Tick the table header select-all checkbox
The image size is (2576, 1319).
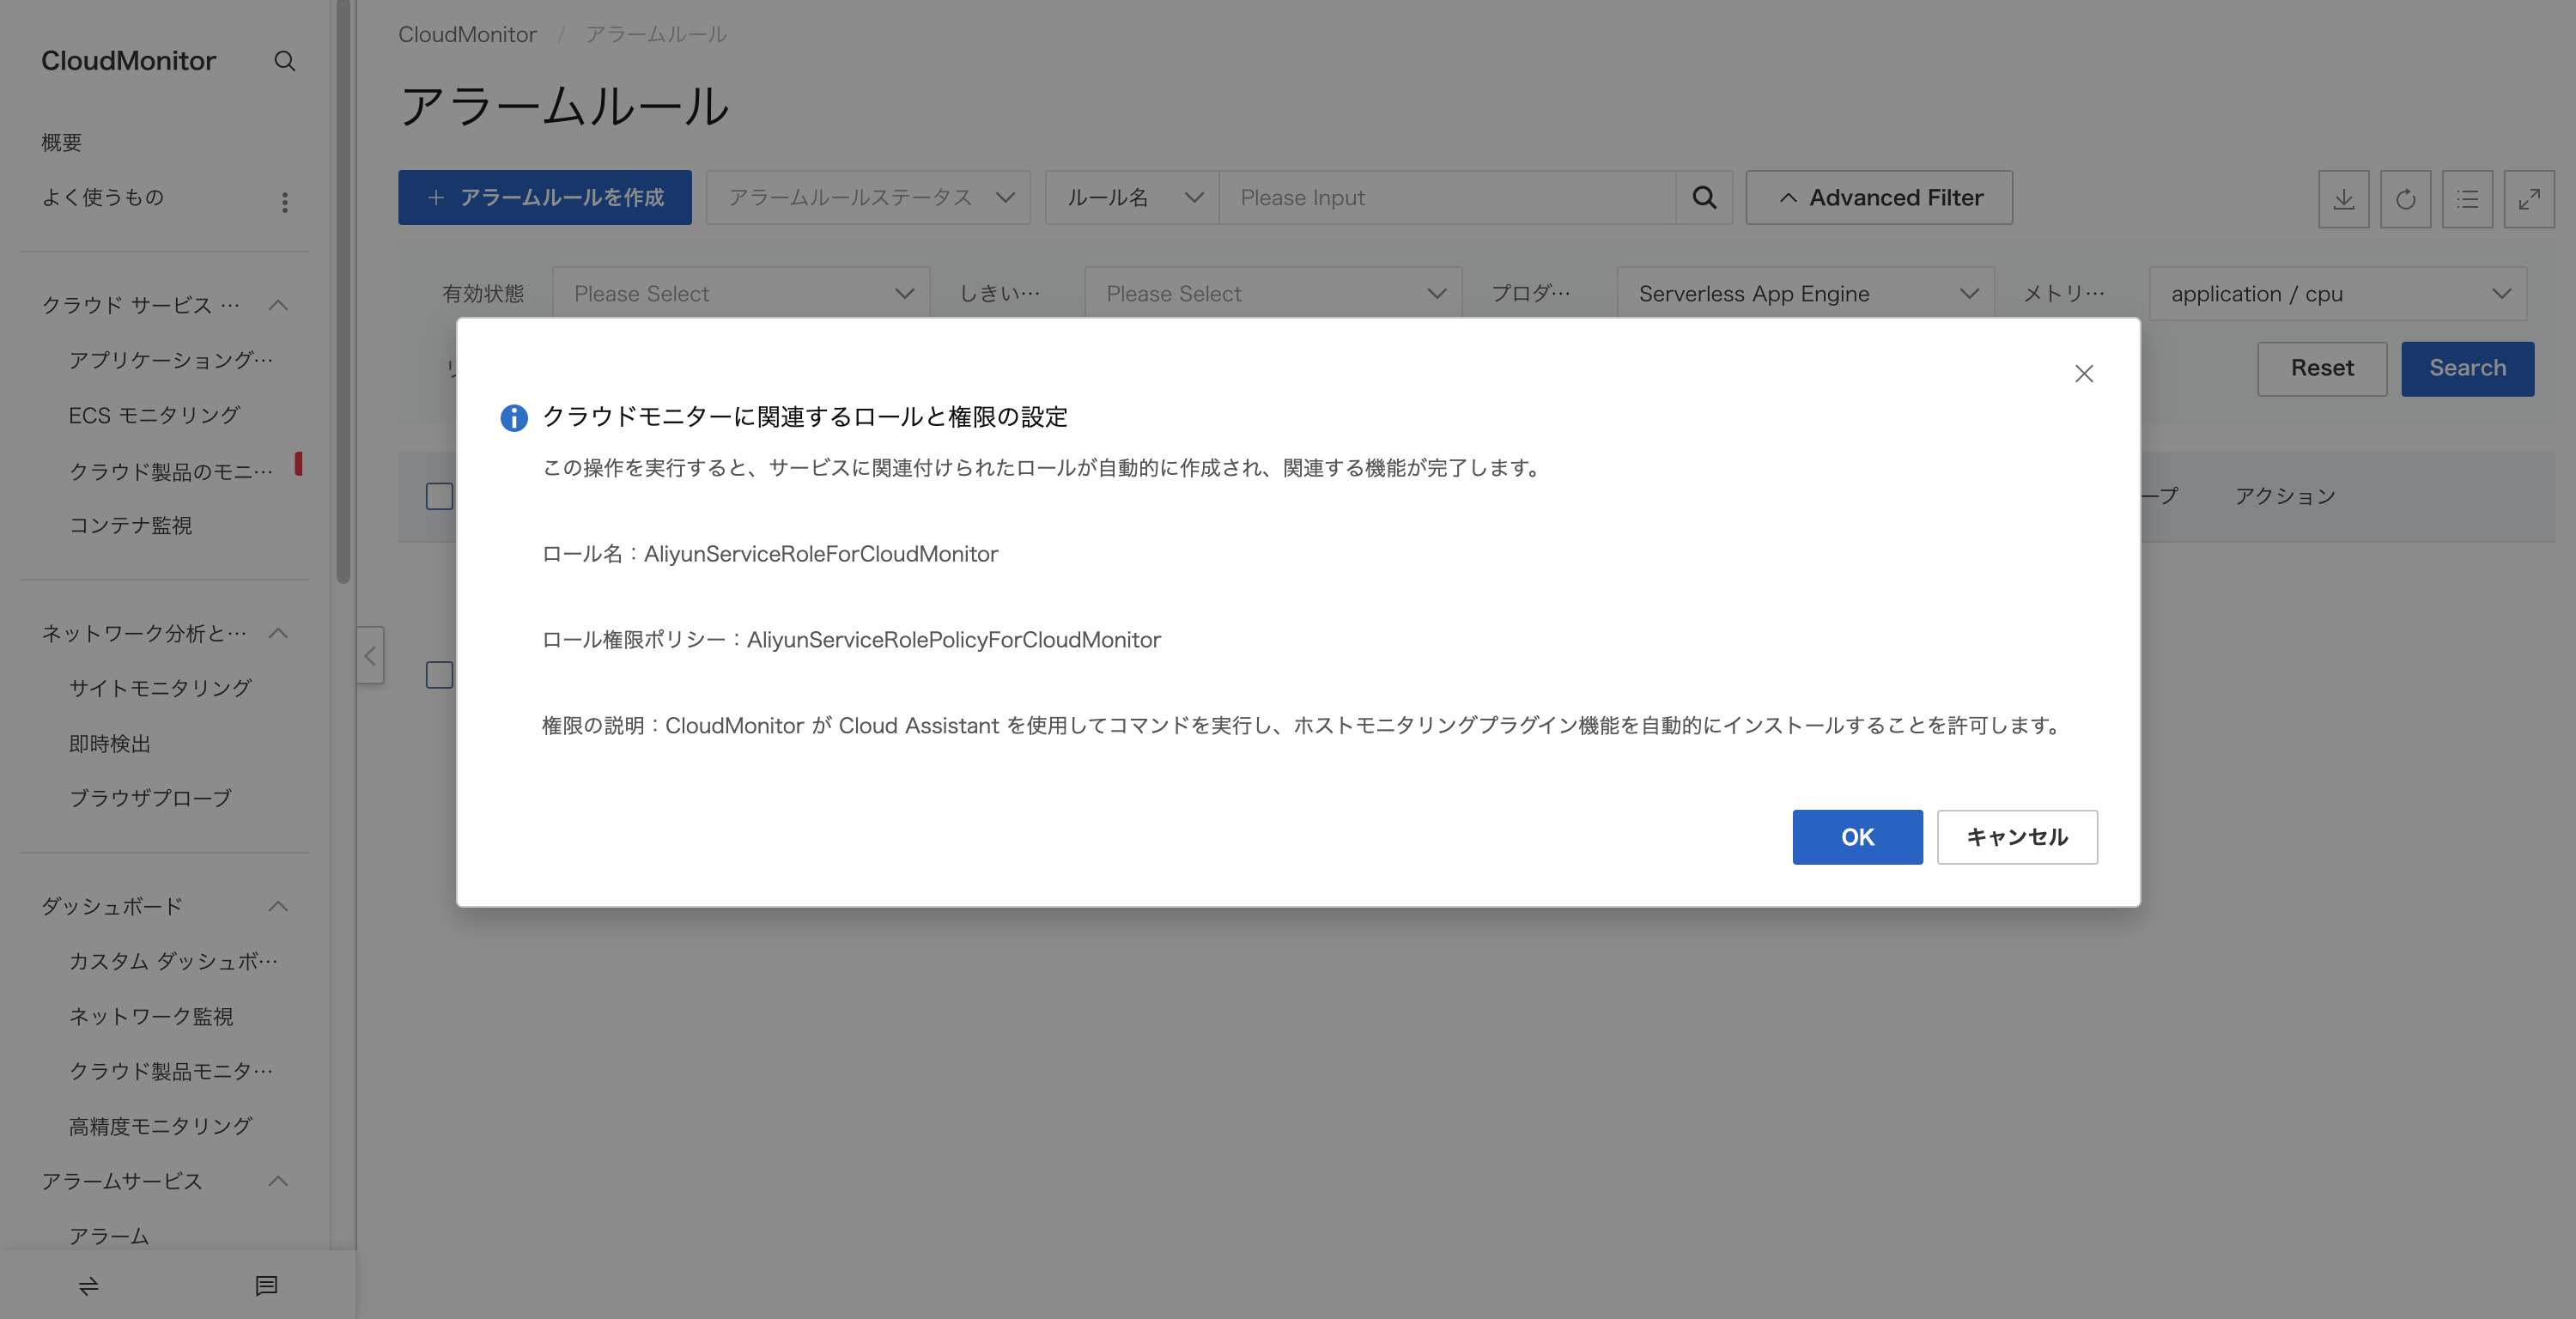(439, 496)
